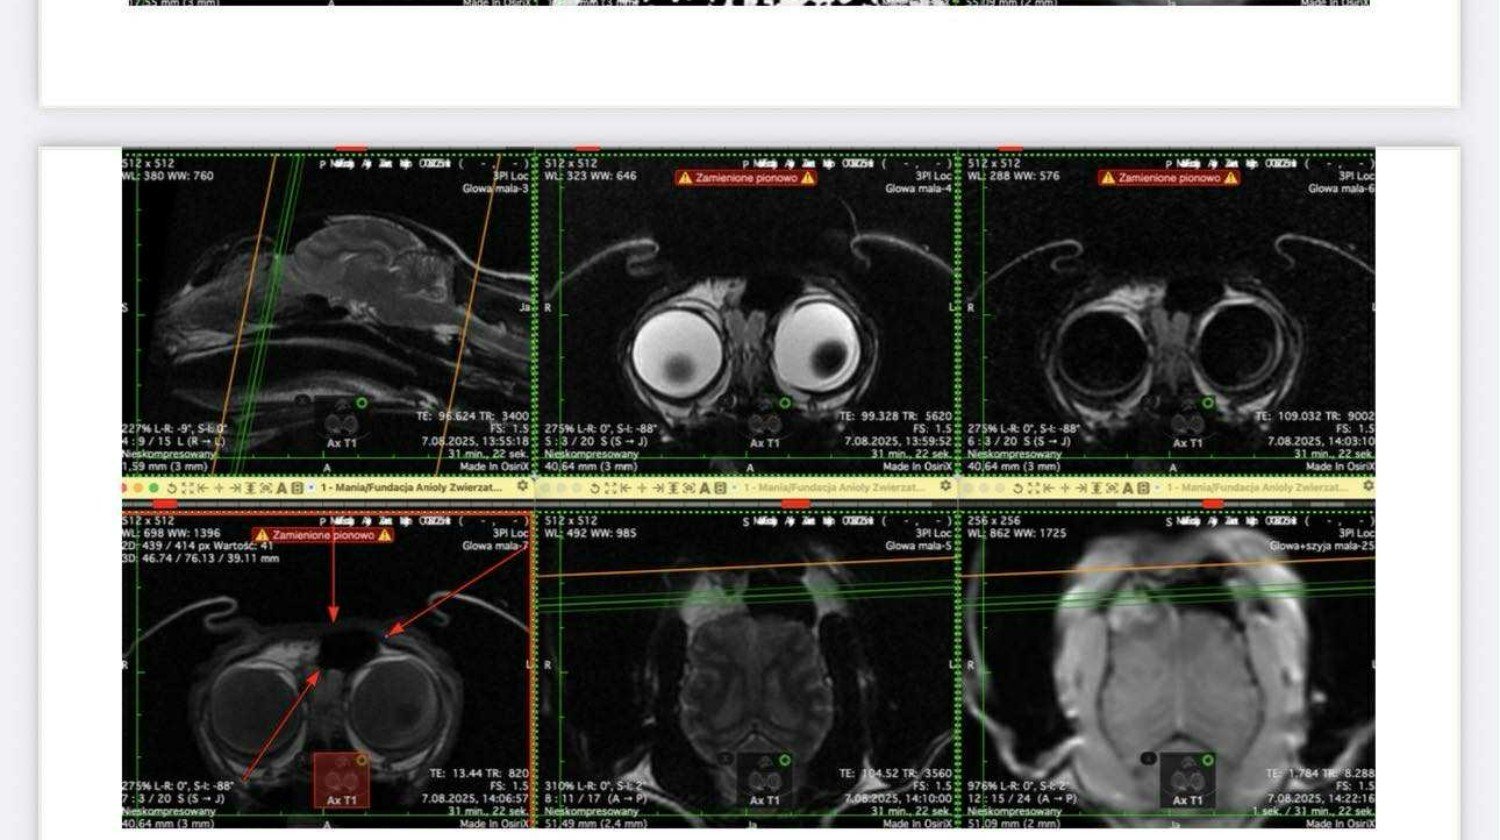
Task: Click the red slice marker above Glowa+szyja mala-25 viewer
Action: point(1212,503)
